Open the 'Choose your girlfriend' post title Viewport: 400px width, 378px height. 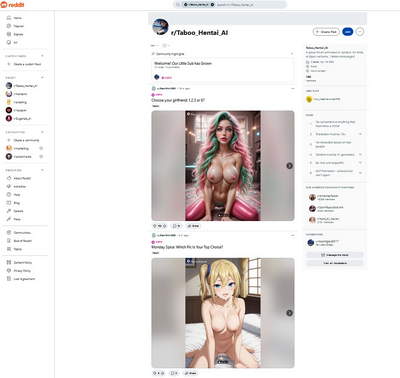tap(178, 100)
